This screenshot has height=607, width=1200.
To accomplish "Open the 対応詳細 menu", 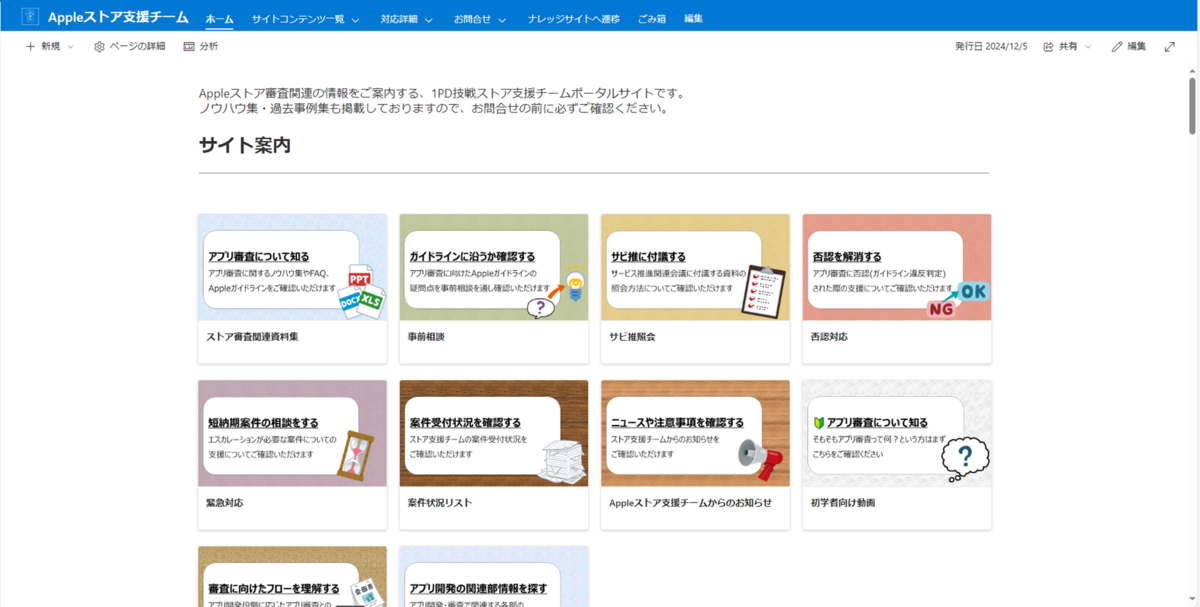I will point(399,19).
